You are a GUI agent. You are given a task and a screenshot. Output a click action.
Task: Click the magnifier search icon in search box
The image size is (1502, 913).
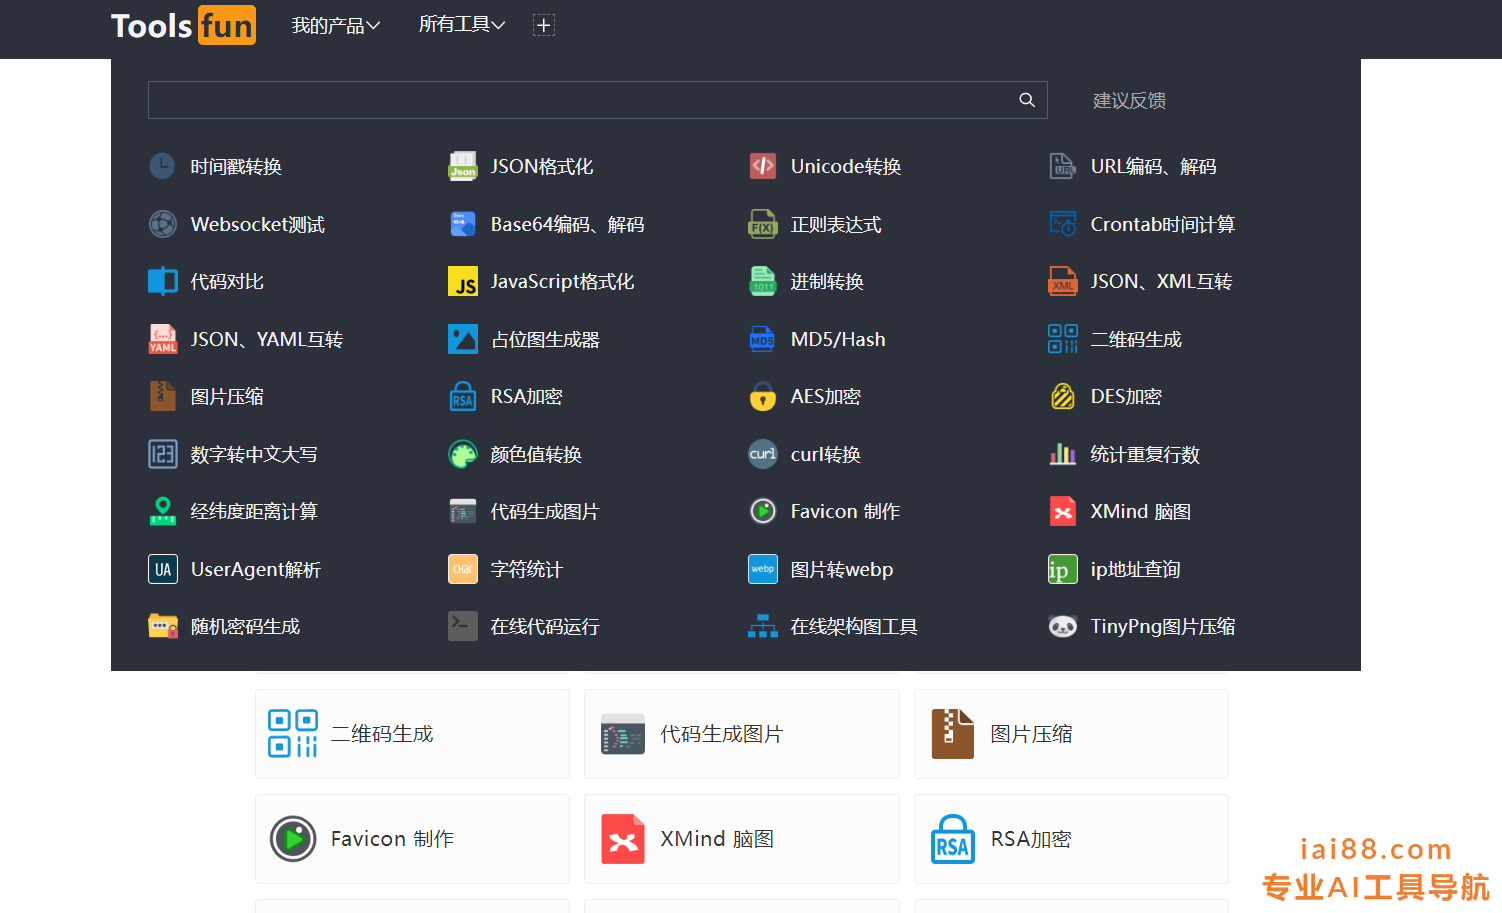point(1027,100)
